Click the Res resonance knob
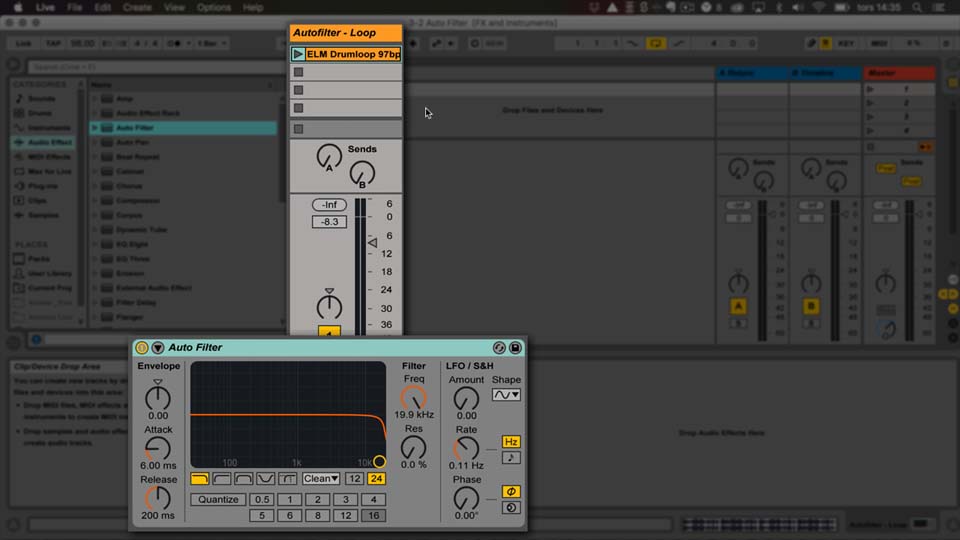Screen dimensions: 960x540 click(413, 448)
